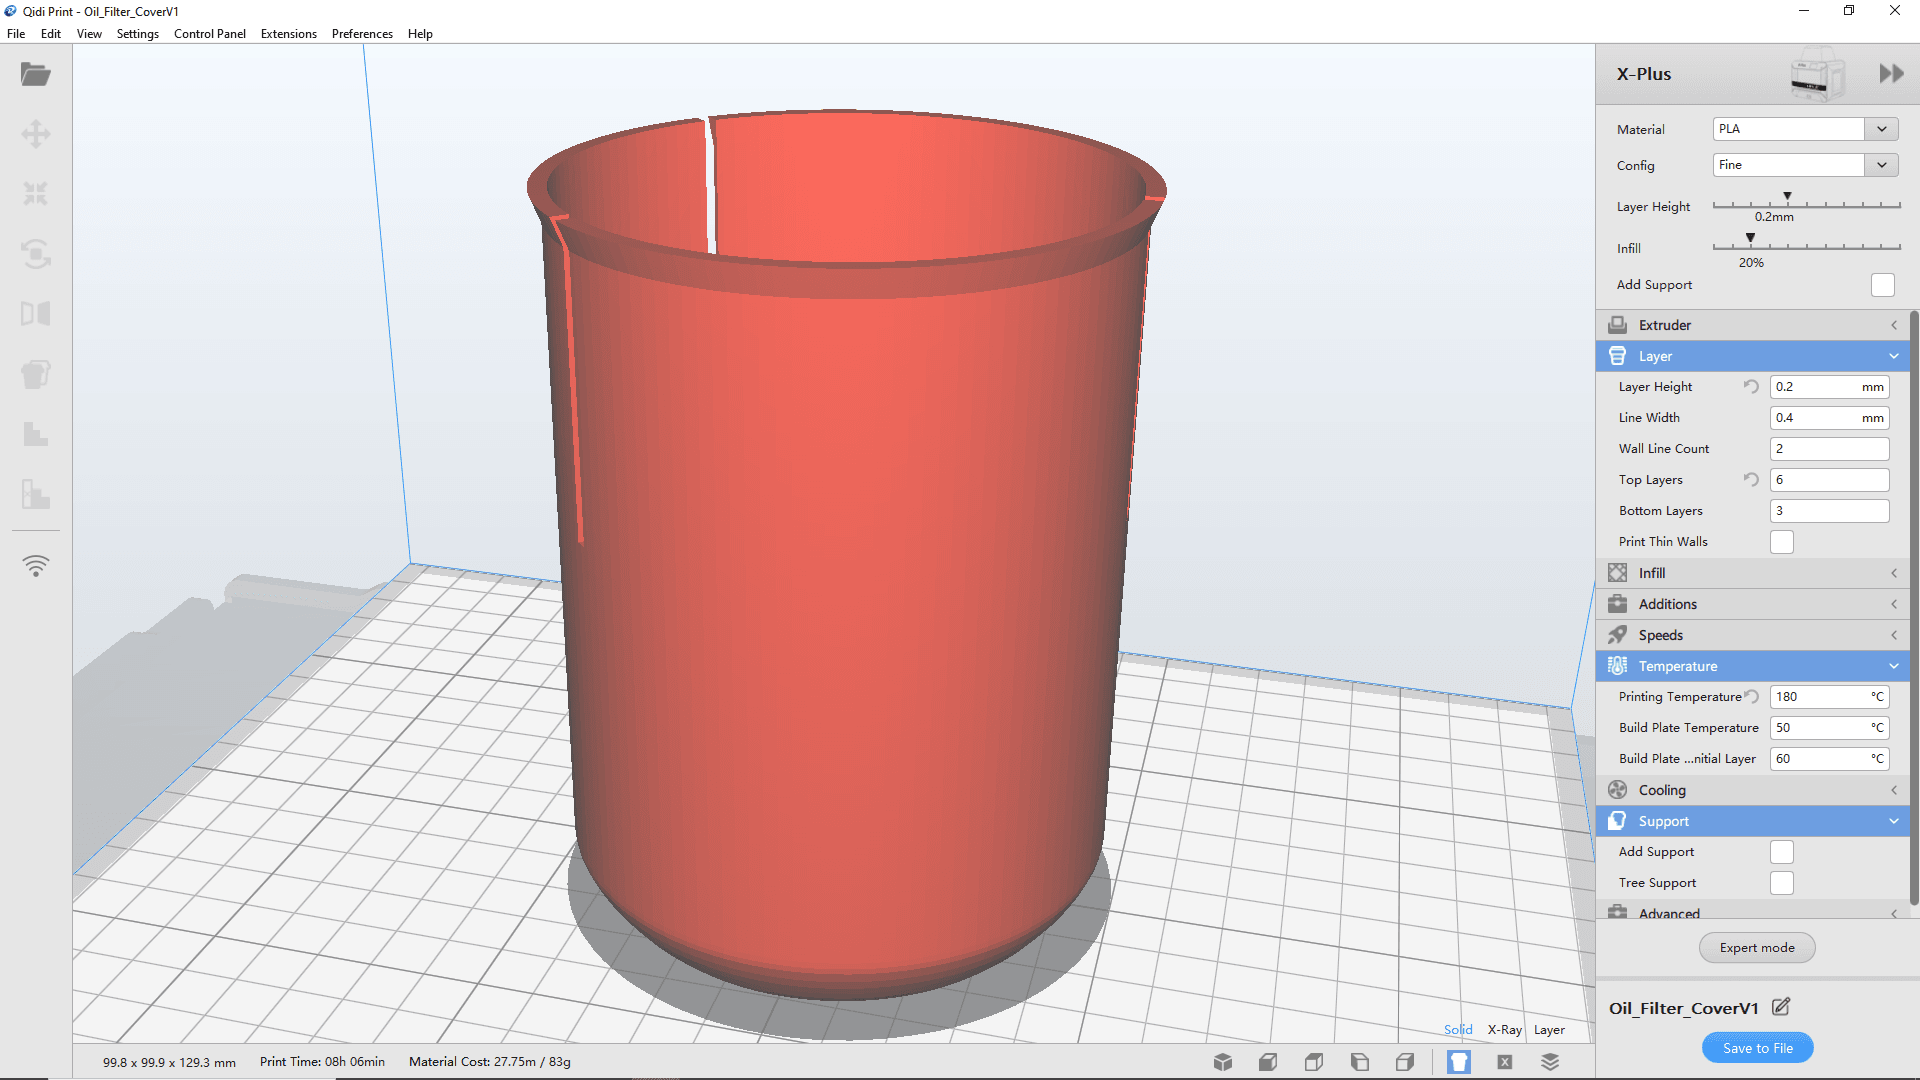Select the Scale tool in left sidebar

(36, 194)
